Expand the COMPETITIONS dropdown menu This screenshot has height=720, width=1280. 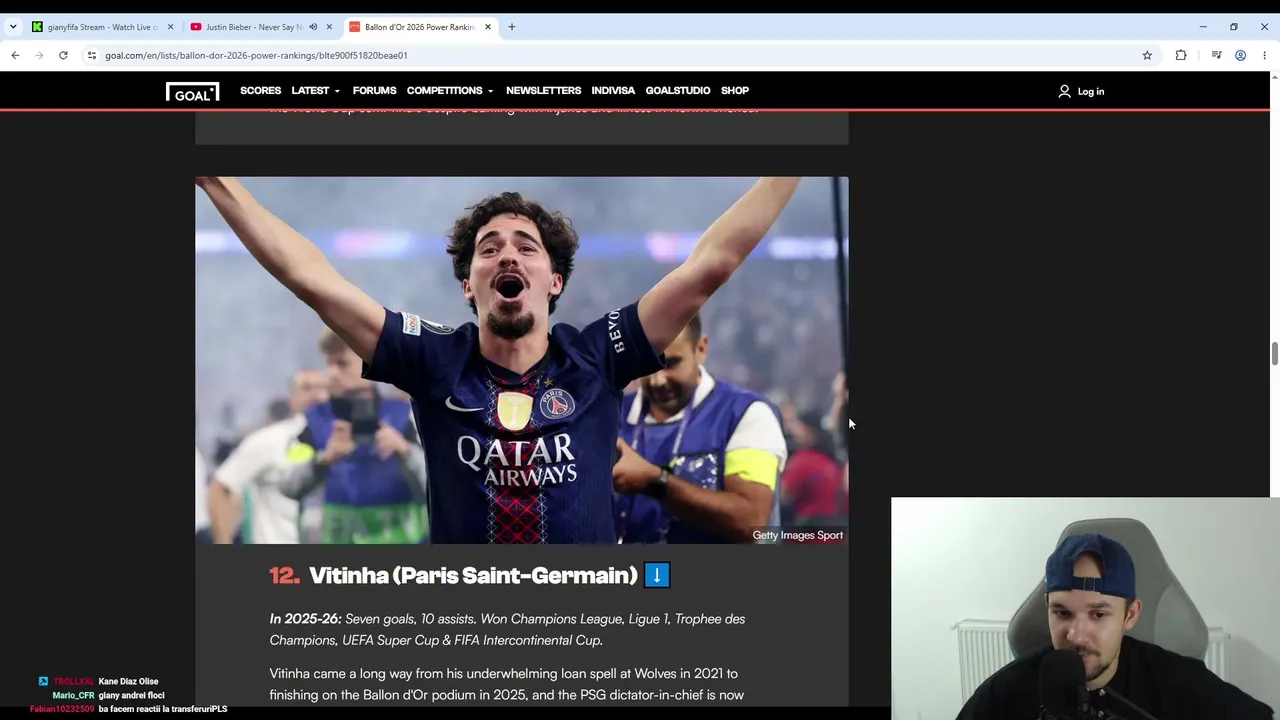point(451,91)
